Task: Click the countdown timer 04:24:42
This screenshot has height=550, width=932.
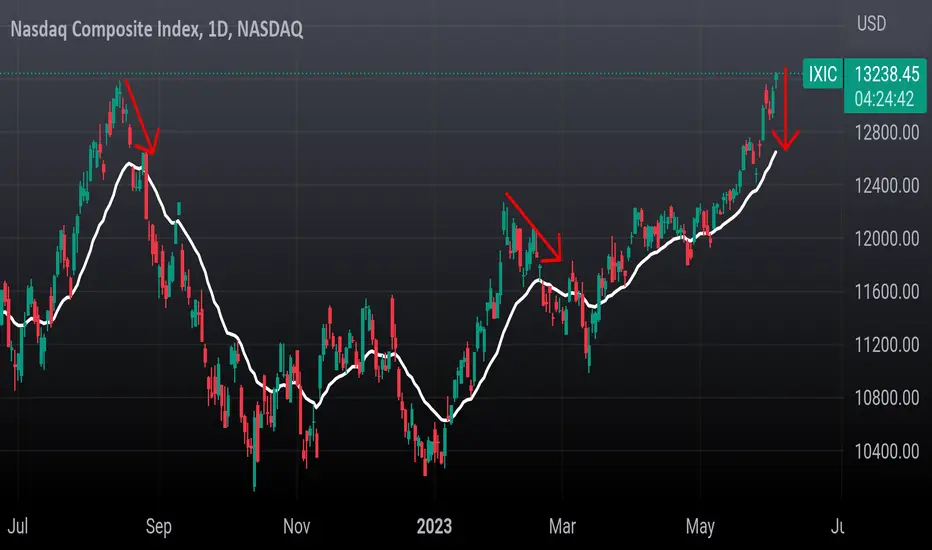Action: pos(884,99)
